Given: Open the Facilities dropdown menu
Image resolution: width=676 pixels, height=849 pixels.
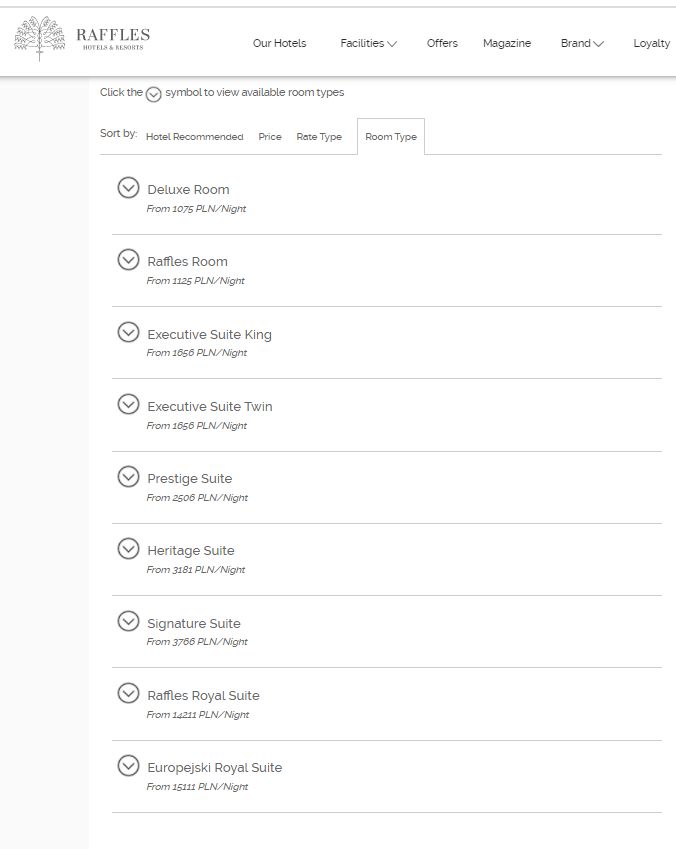Looking at the screenshot, I should coord(368,43).
